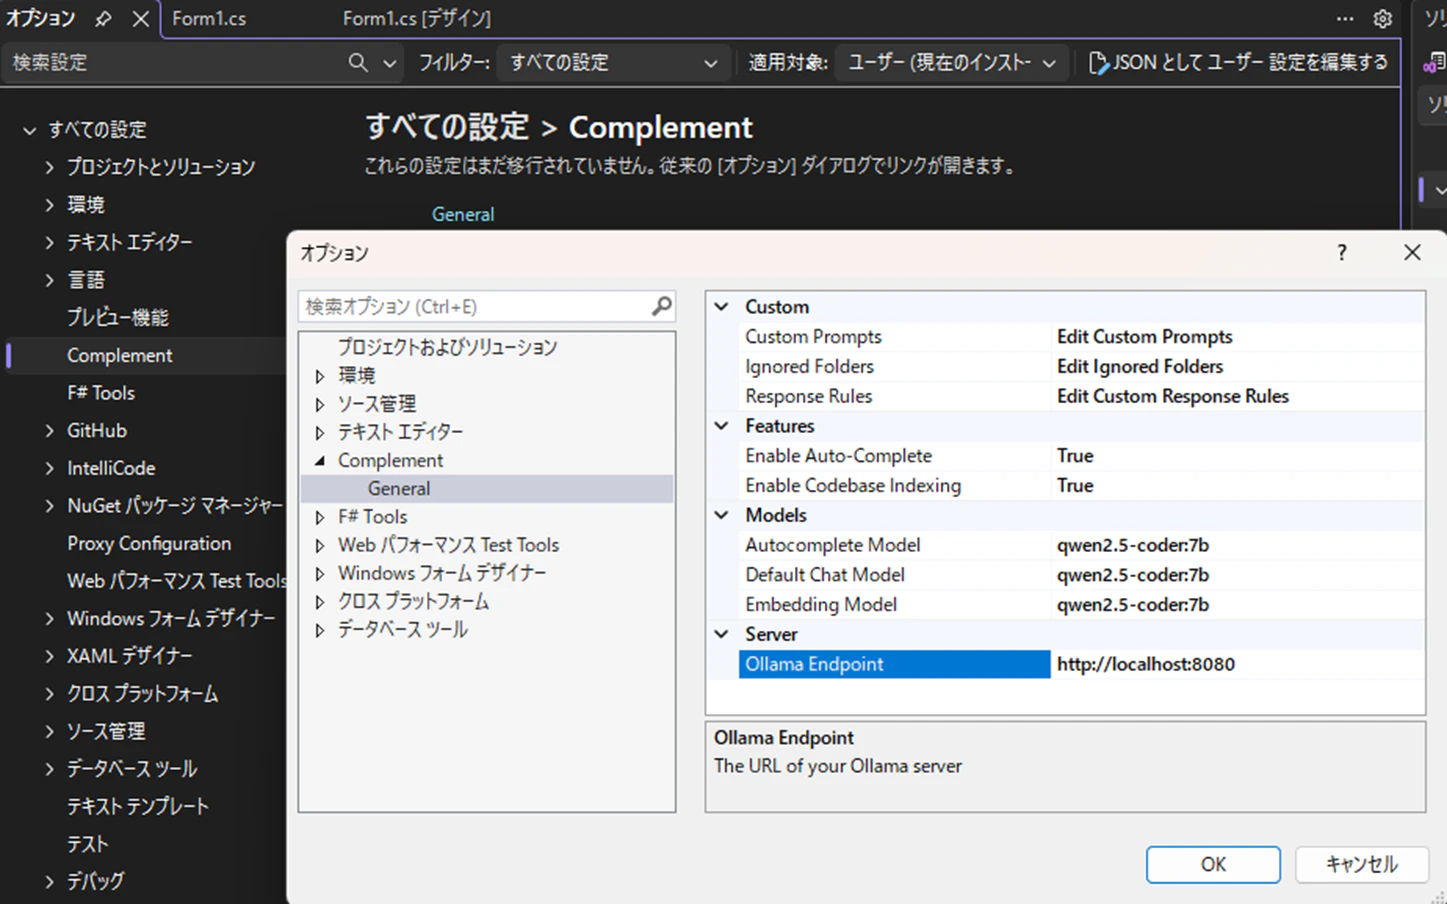Collapse the Server property category
The width and height of the screenshot is (1447, 904).
721,634
